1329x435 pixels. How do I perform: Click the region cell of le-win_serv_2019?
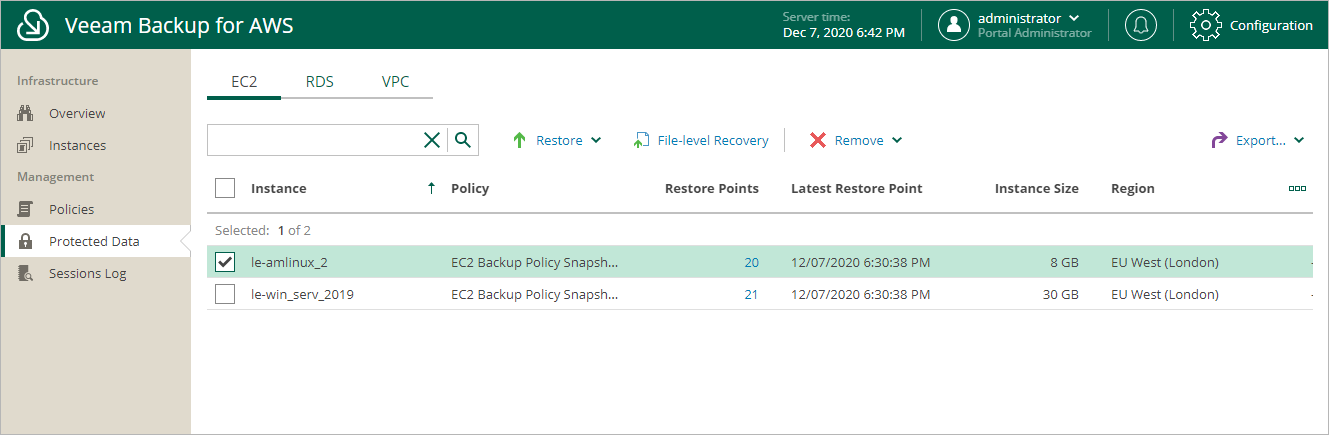pos(1165,295)
